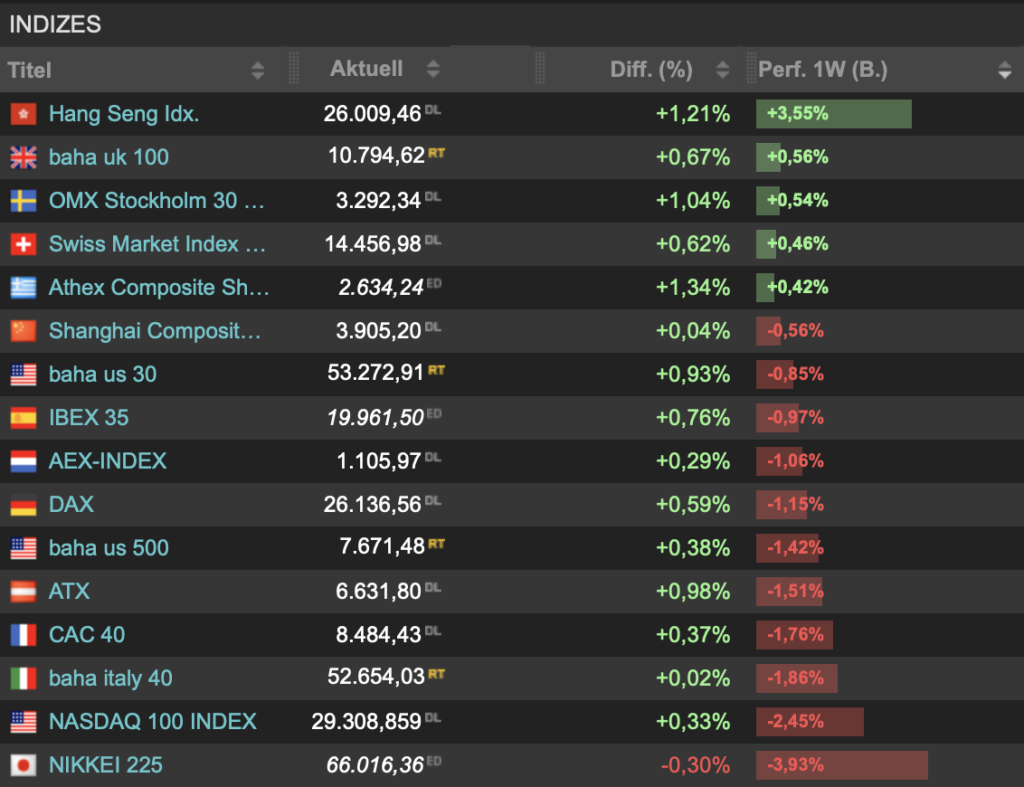Sort table by Titel arrows
The height and width of the screenshot is (787, 1024).
(x=258, y=71)
